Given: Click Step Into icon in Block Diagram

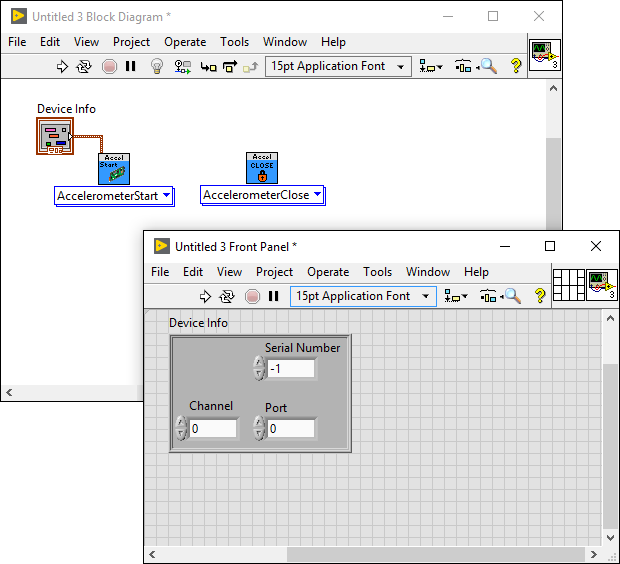Looking at the screenshot, I should click(208, 66).
